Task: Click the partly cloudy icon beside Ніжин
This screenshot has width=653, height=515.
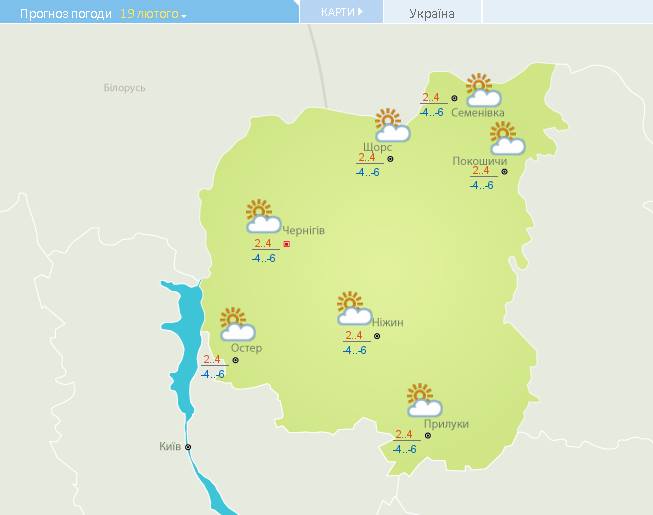Action: tap(354, 308)
